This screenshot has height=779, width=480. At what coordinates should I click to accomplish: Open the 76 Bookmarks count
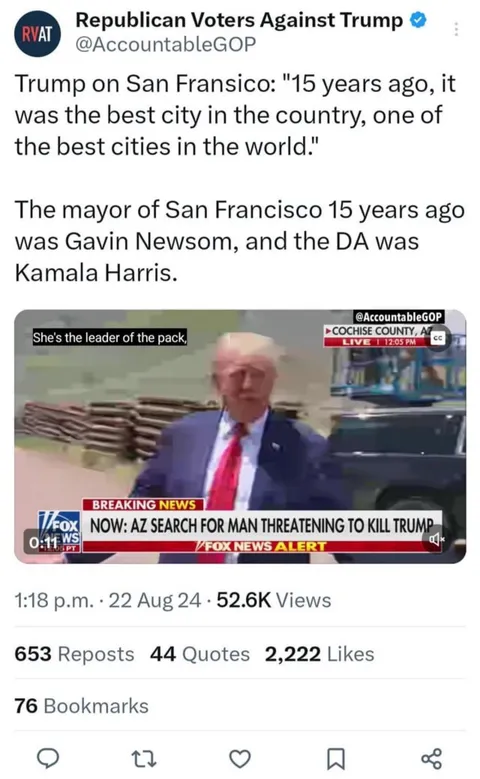tap(81, 706)
